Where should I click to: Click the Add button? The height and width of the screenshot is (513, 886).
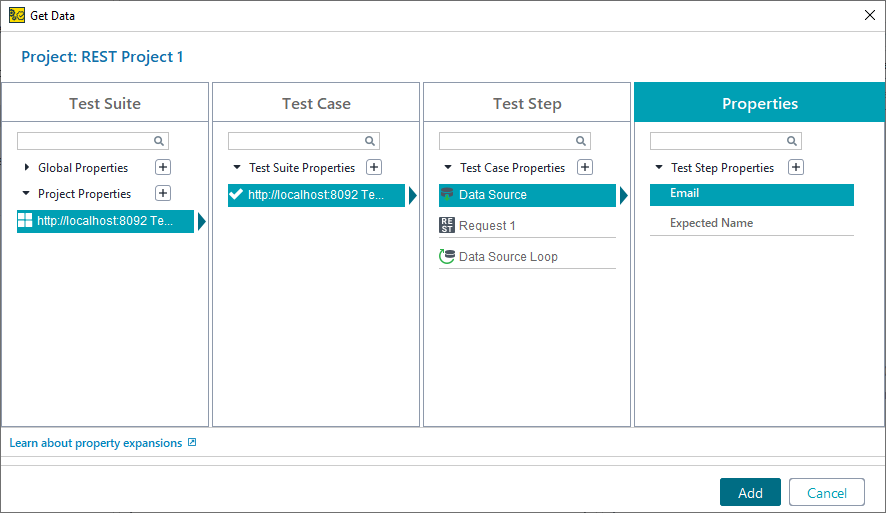(x=750, y=493)
